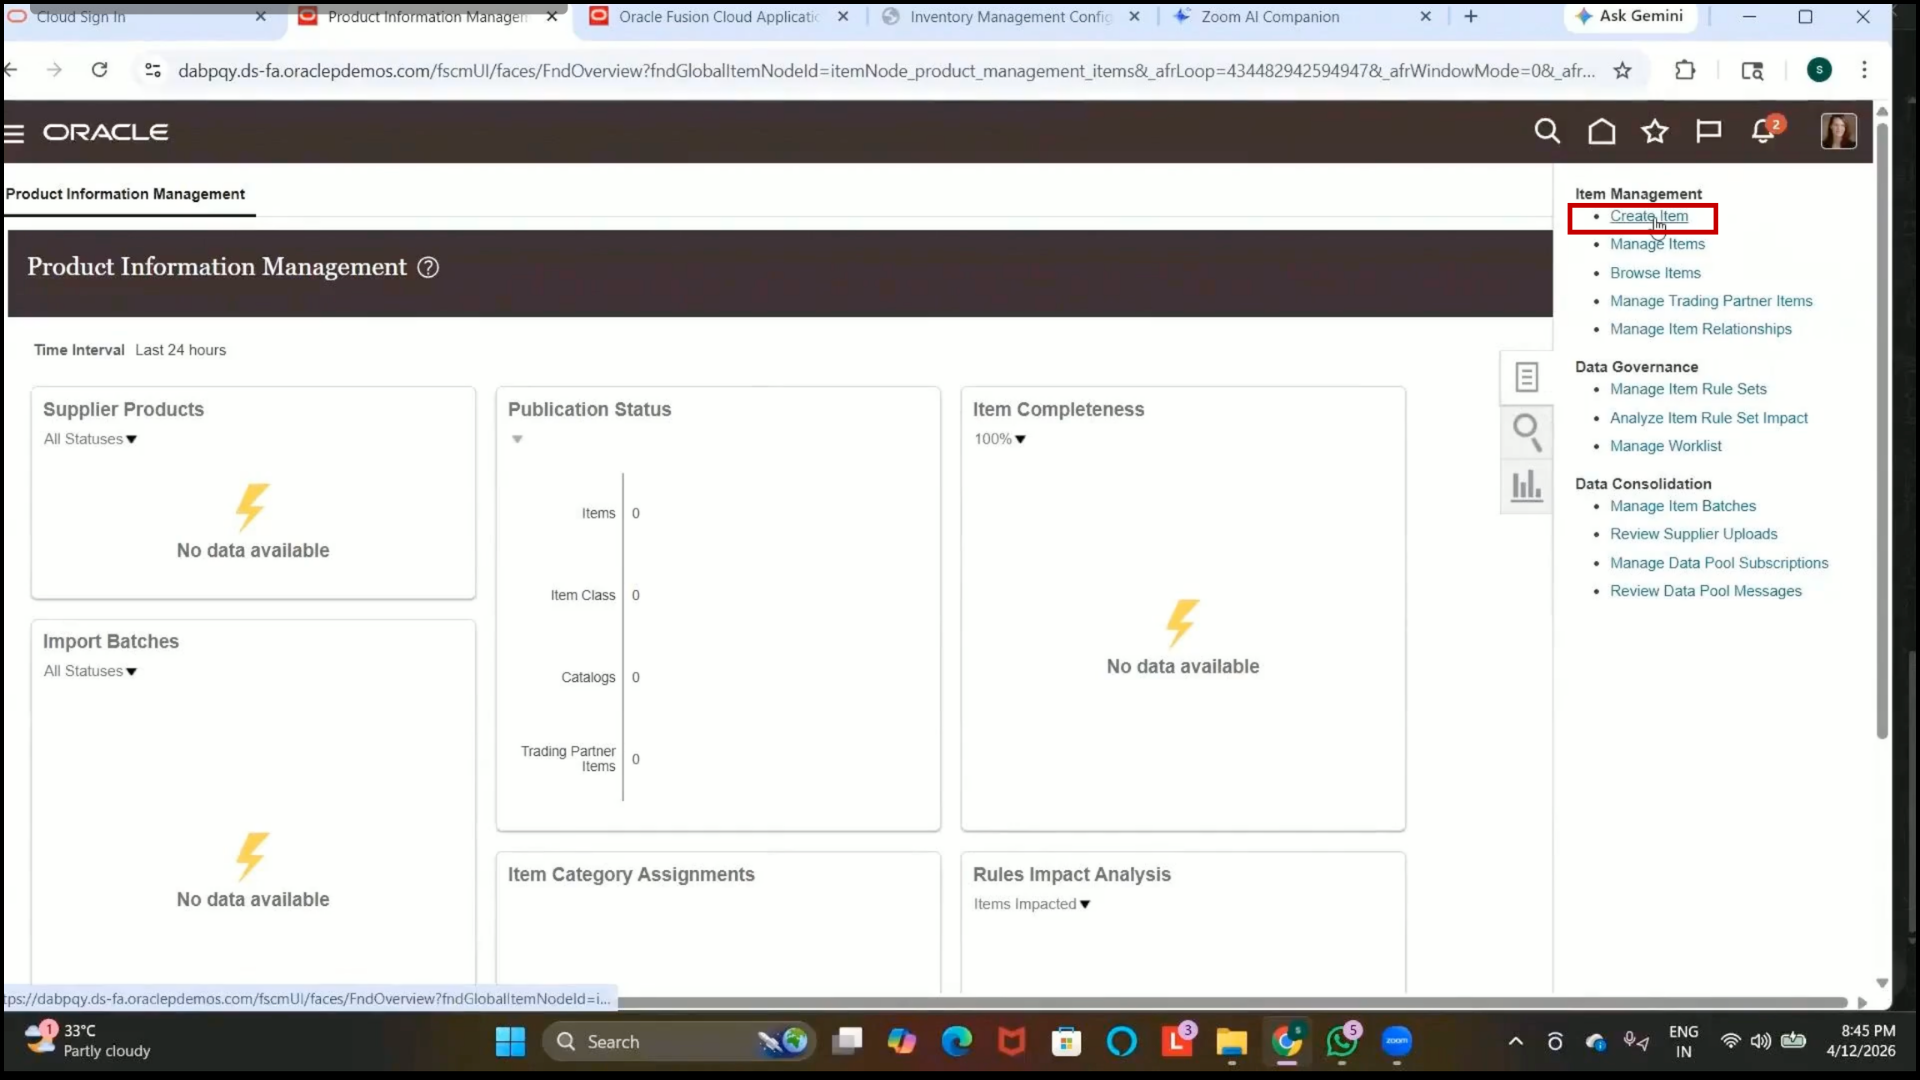Open Manage Data Pool Subscriptions link
Screen dimensions: 1920x1080
tap(1719, 563)
